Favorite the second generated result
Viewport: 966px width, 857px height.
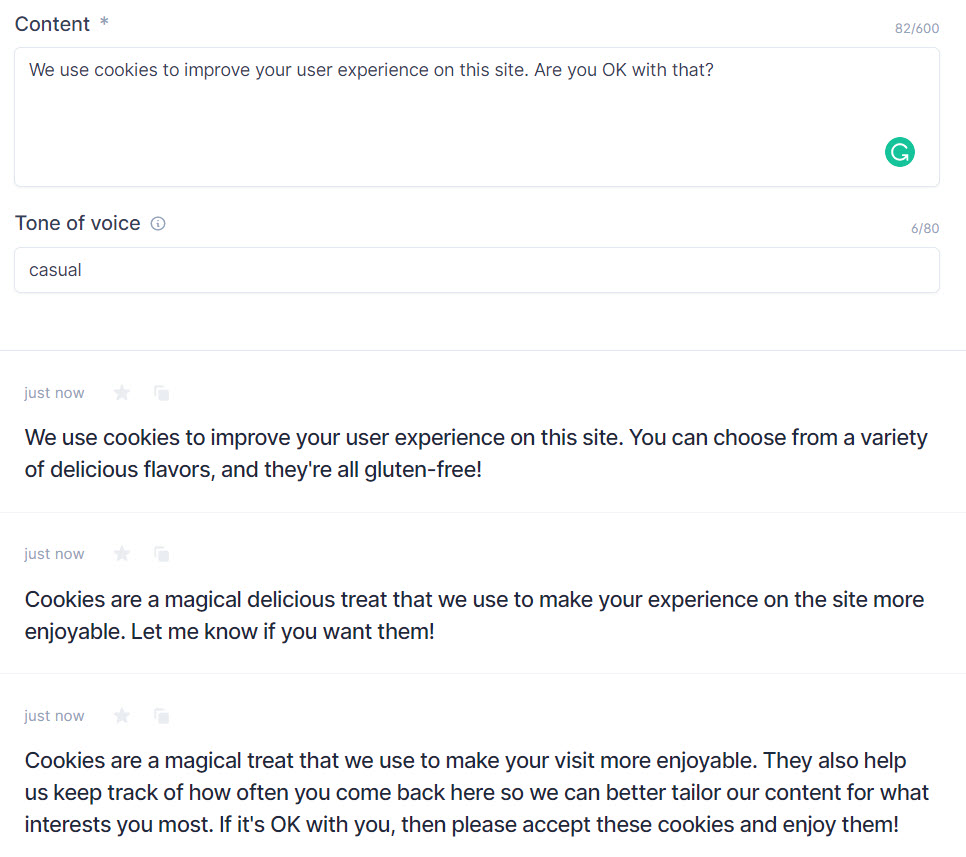click(121, 554)
